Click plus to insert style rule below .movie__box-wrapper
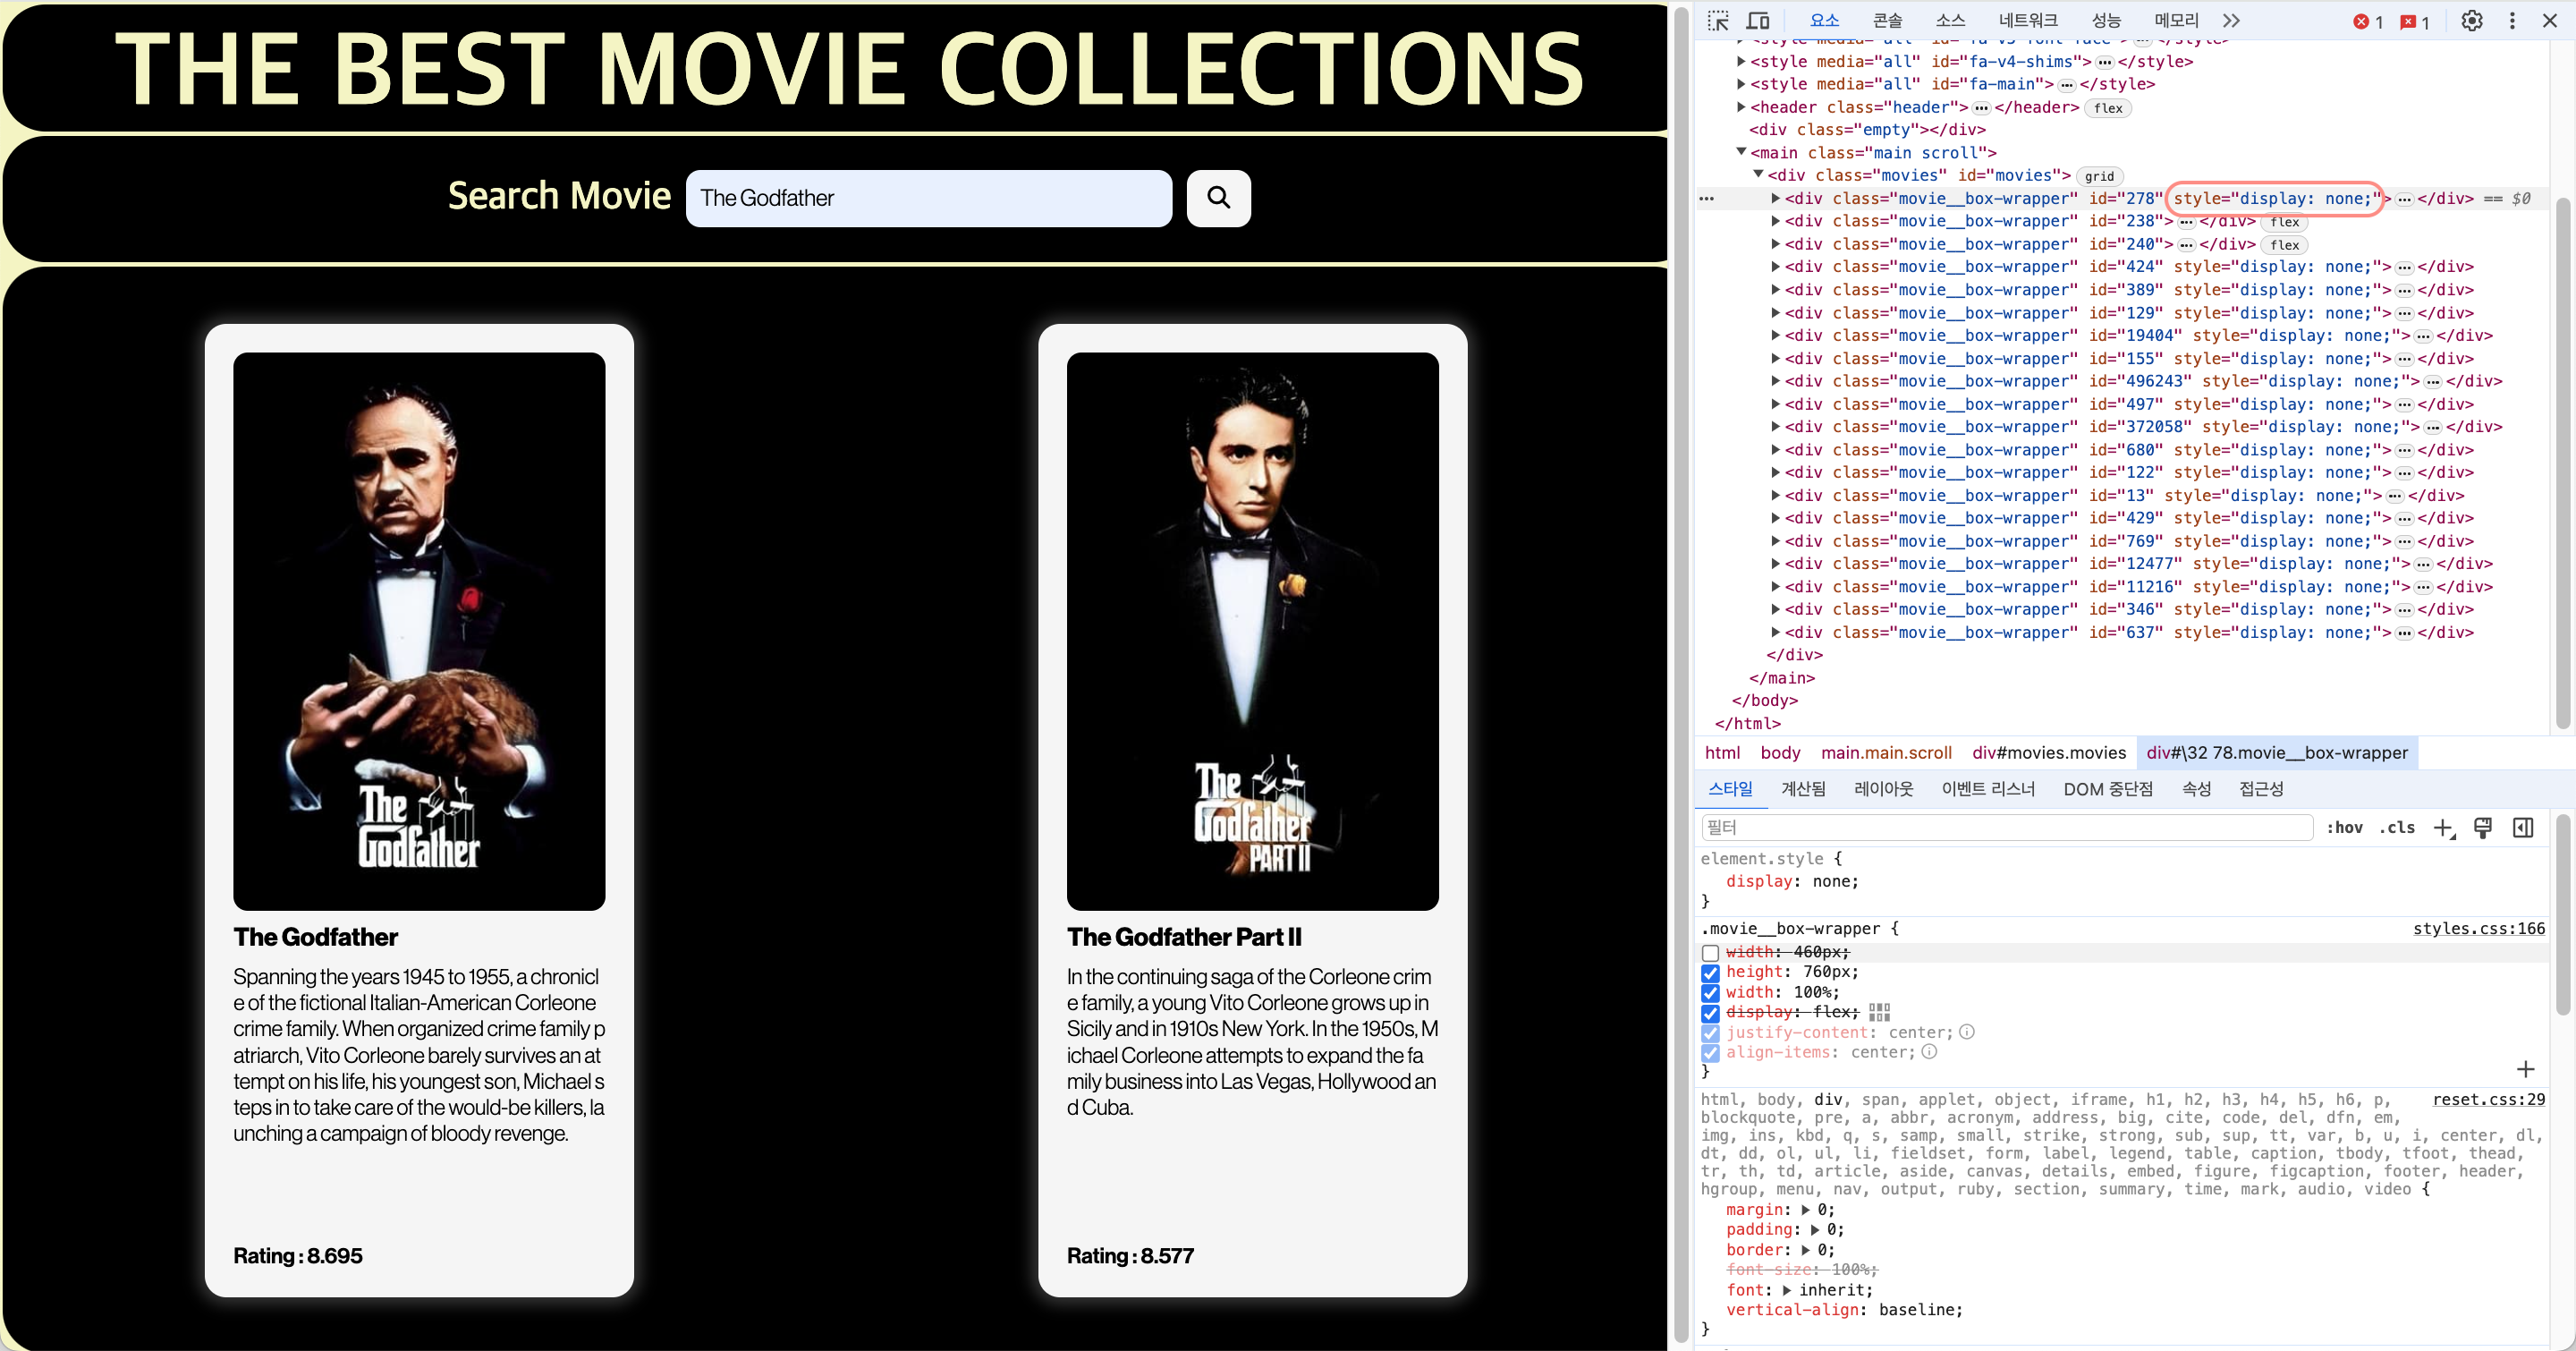The height and width of the screenshot is (1351, 2576). [2525, 1069]
